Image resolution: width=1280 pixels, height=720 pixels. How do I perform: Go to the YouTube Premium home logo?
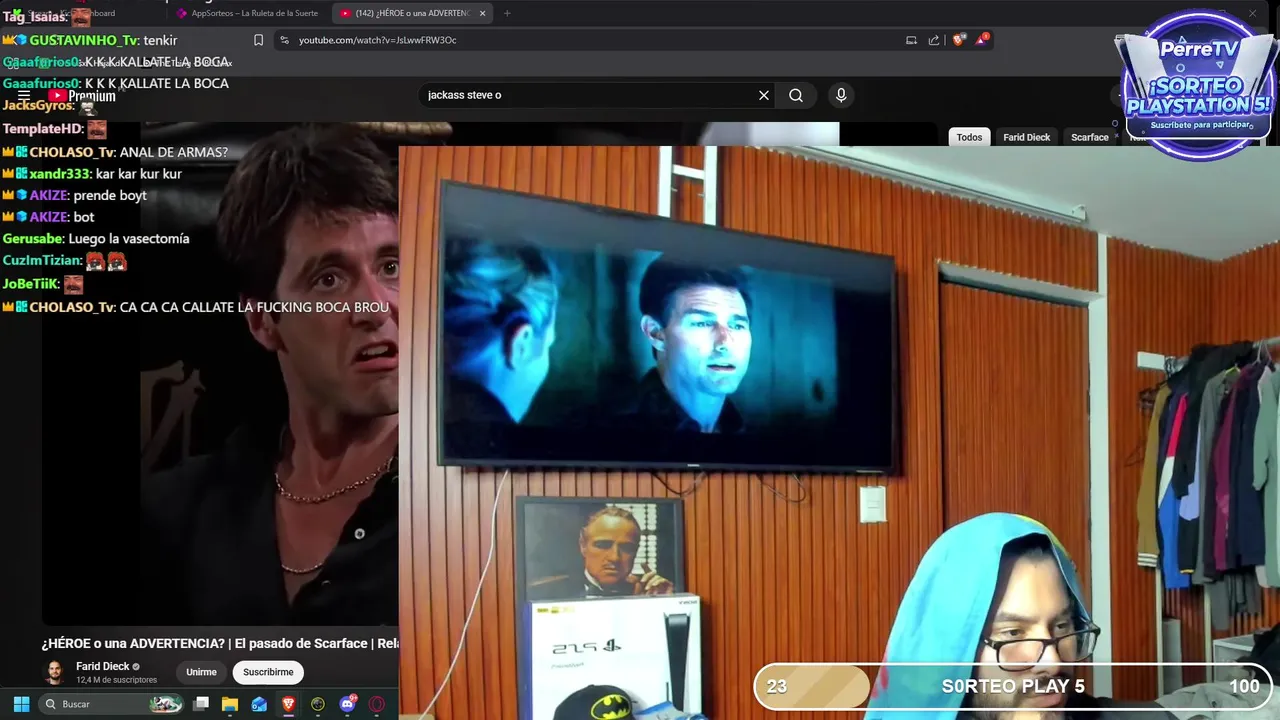(82, 96)
